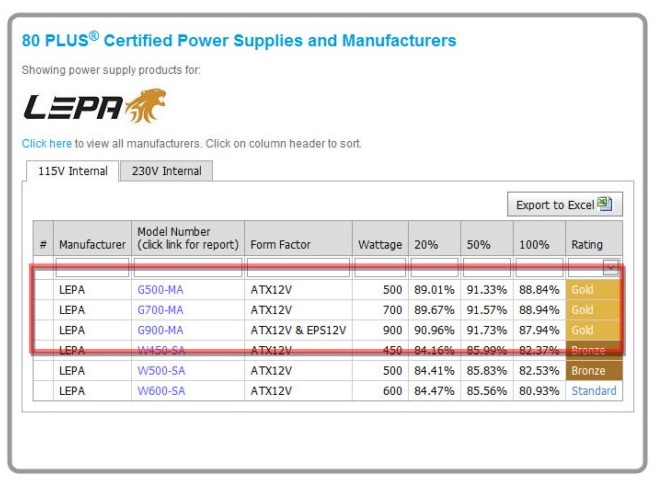This screenshot has height=483, width=657.
Task: Click the Model Number filter input field
Action: [188, 268]
